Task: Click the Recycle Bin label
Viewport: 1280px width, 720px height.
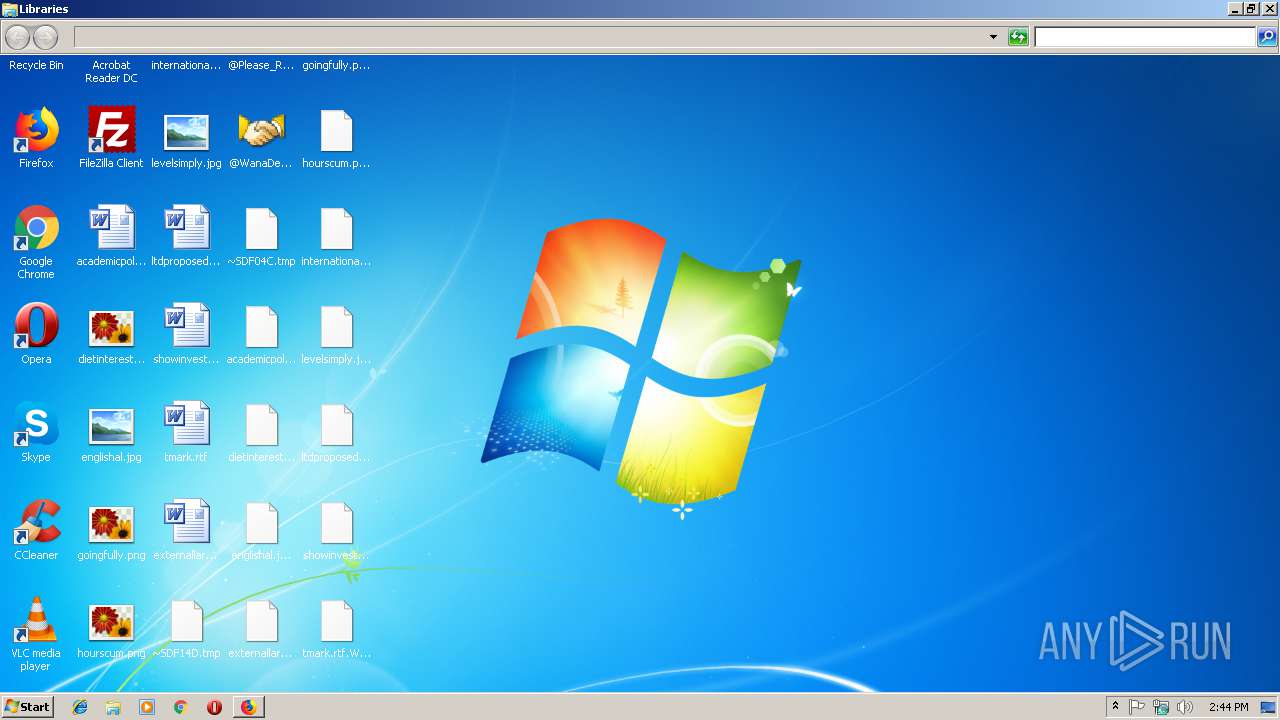Action: (36, 65)
